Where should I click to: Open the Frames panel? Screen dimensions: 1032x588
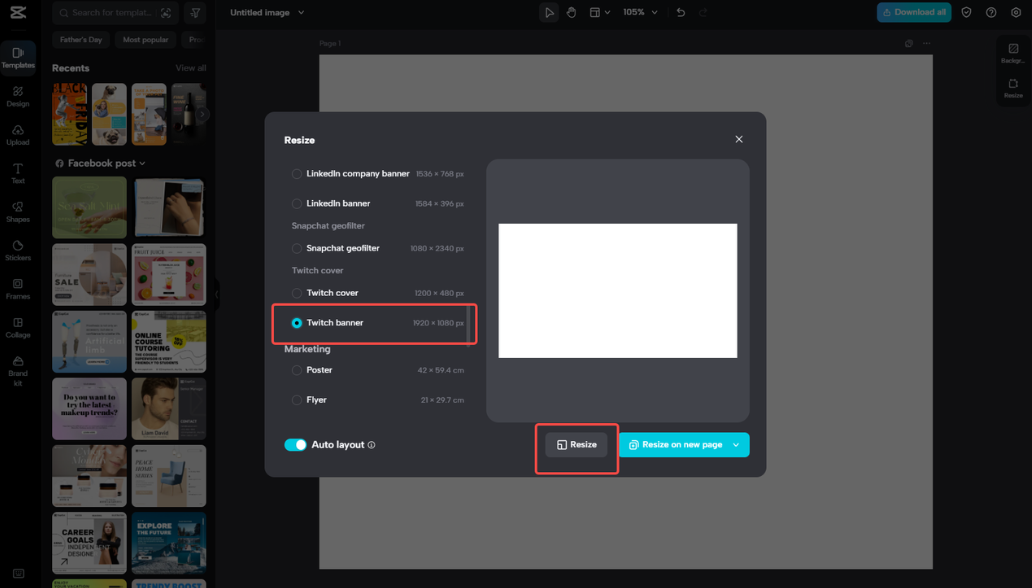click(x=18, y=289)
